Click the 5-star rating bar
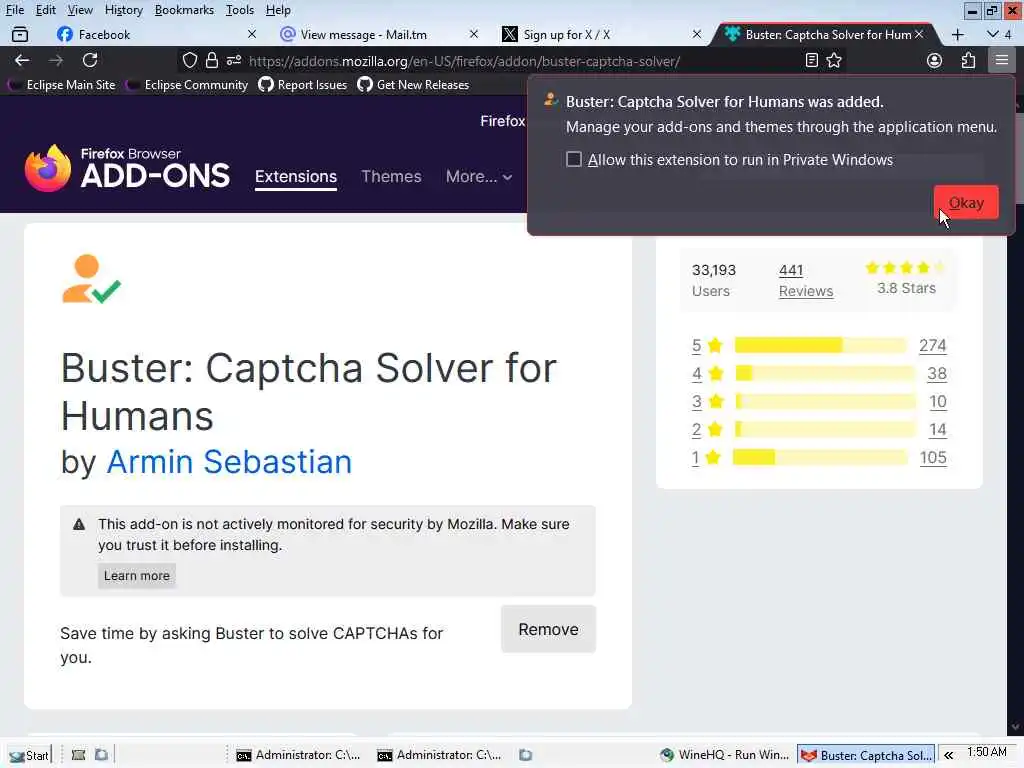Image resolution: width=1024 pixels, height=768 pixels. click(820, 345)
